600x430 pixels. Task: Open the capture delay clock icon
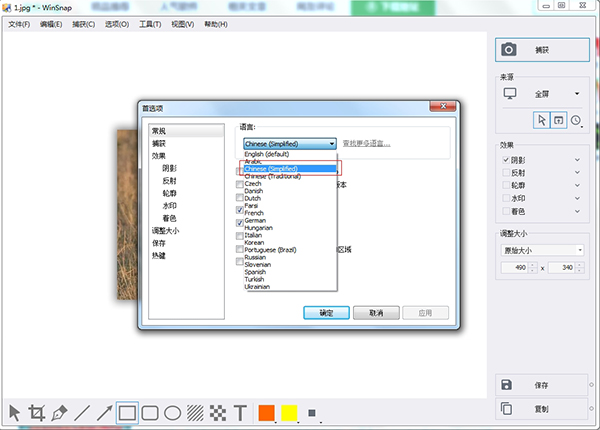576,121
